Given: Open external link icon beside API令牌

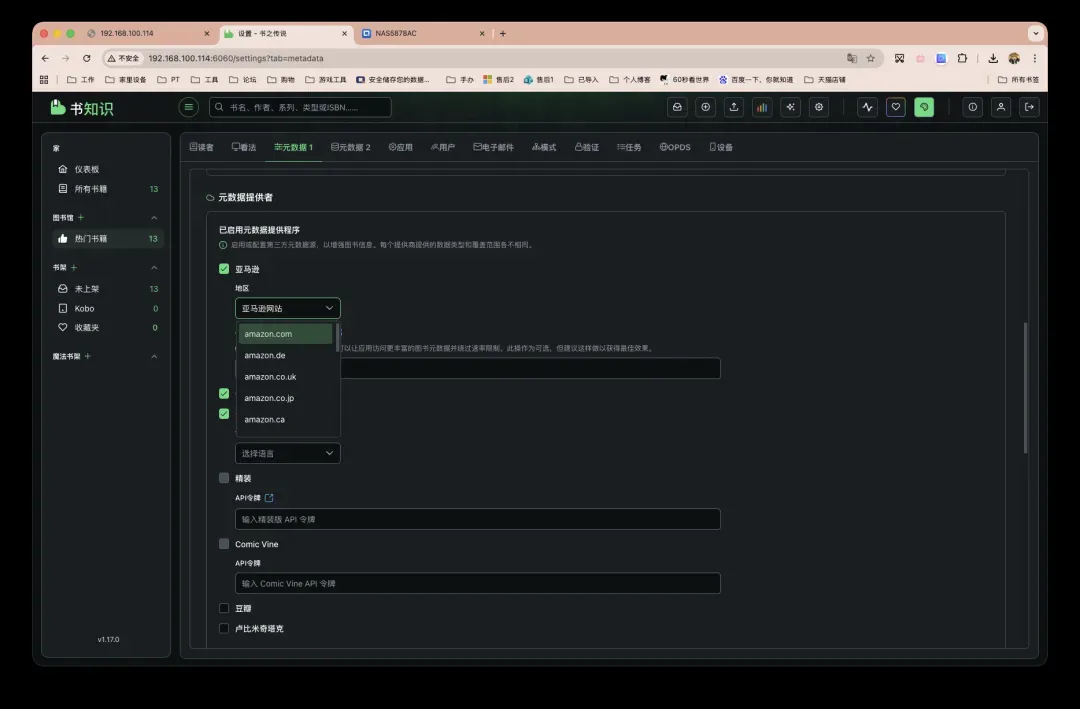Looking at the screenshot, I should [x=269, y=498].
